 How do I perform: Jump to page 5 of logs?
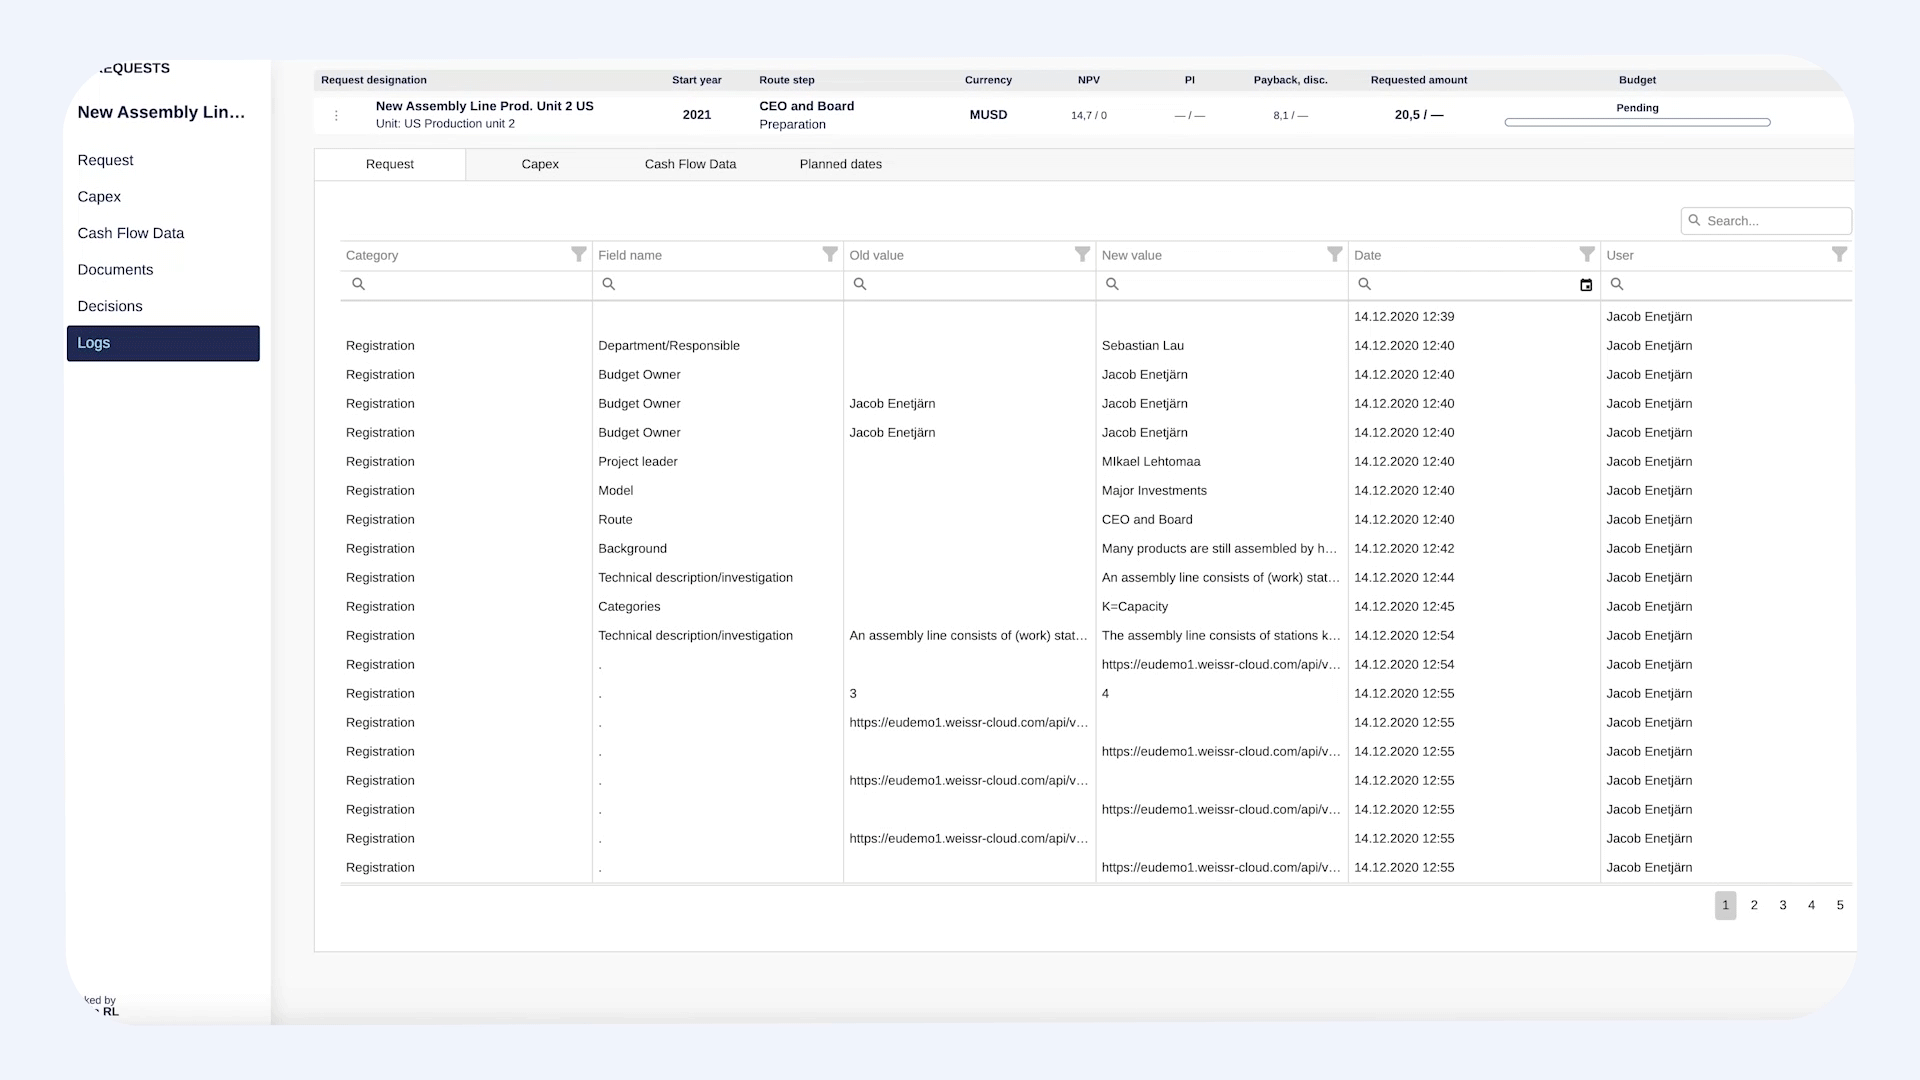[x=1840, y=905]
